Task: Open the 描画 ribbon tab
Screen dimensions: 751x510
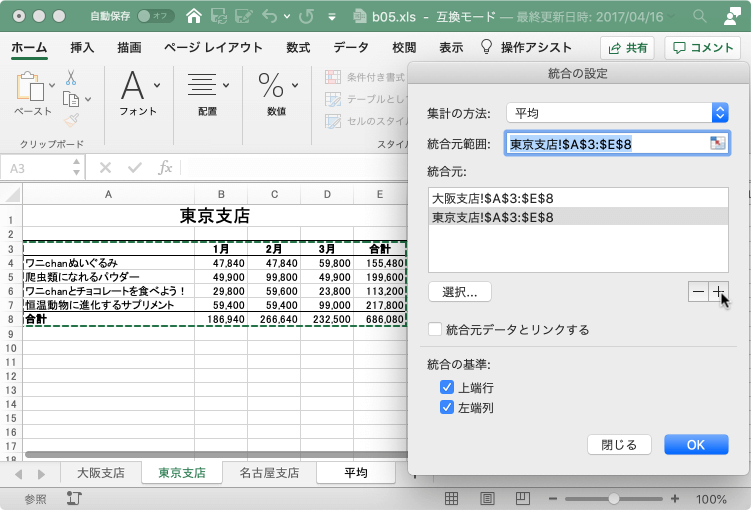Action: click(x=129, y=47)
